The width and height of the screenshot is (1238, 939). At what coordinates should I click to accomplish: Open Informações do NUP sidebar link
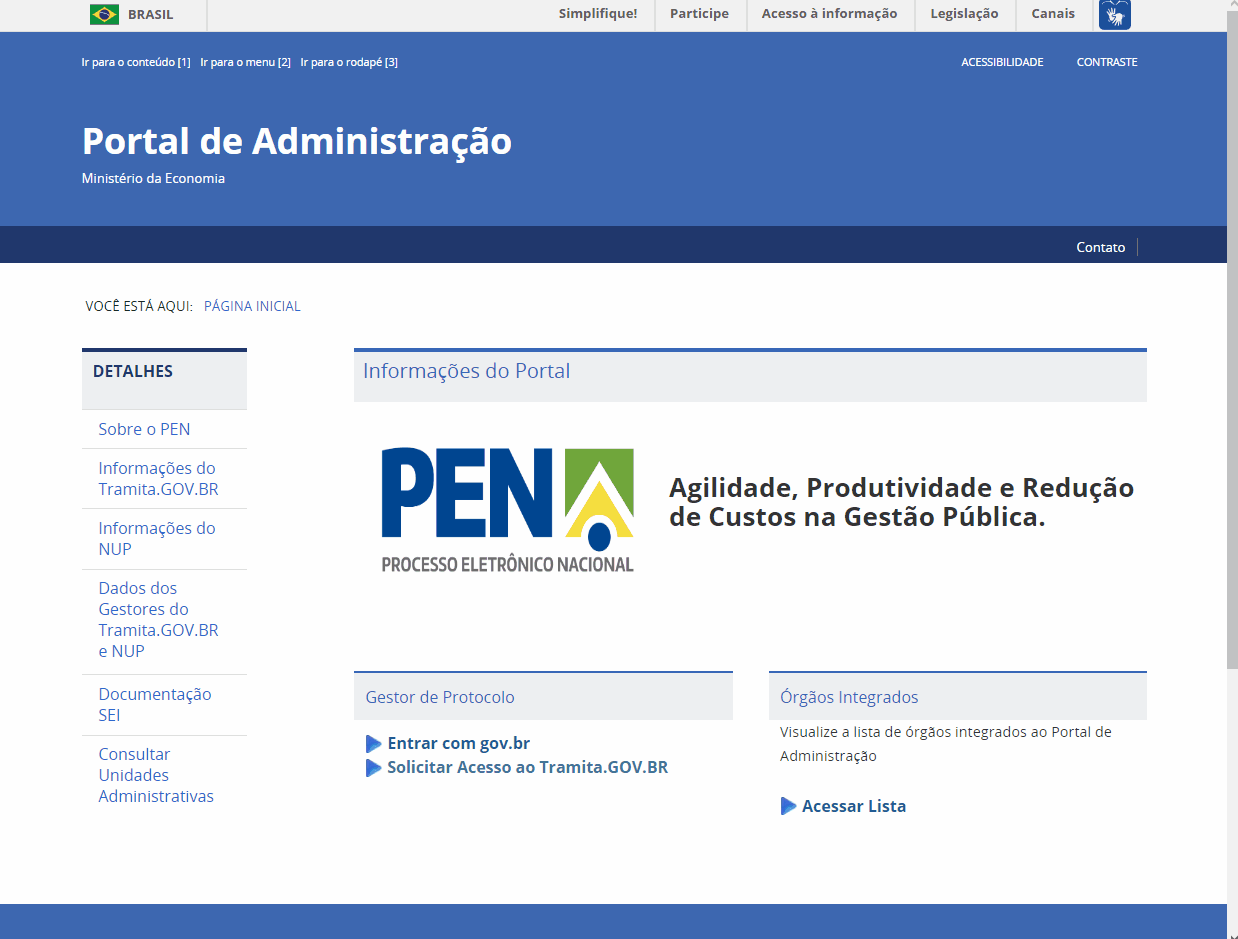[157, 539]
